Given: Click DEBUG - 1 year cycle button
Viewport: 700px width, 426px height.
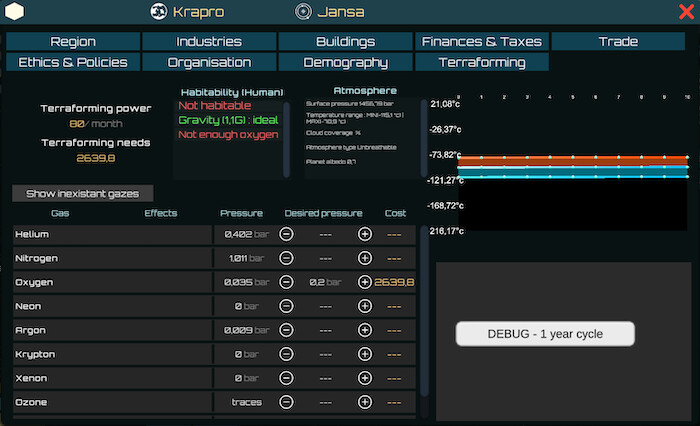Looking at the screenshot, I should (545, 333).
